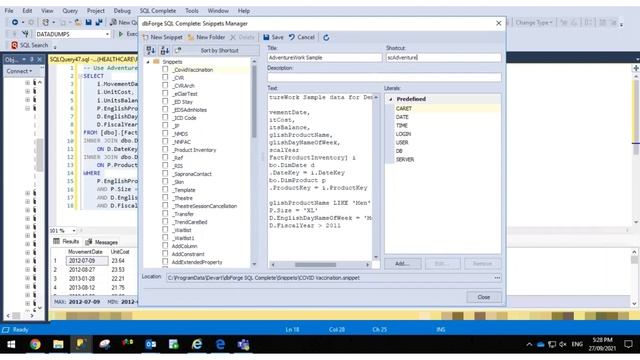Screen dimensions: 640x360
Task: Open the SQL Search toolbar overflow arrow
Action: [x=55, y=47]
